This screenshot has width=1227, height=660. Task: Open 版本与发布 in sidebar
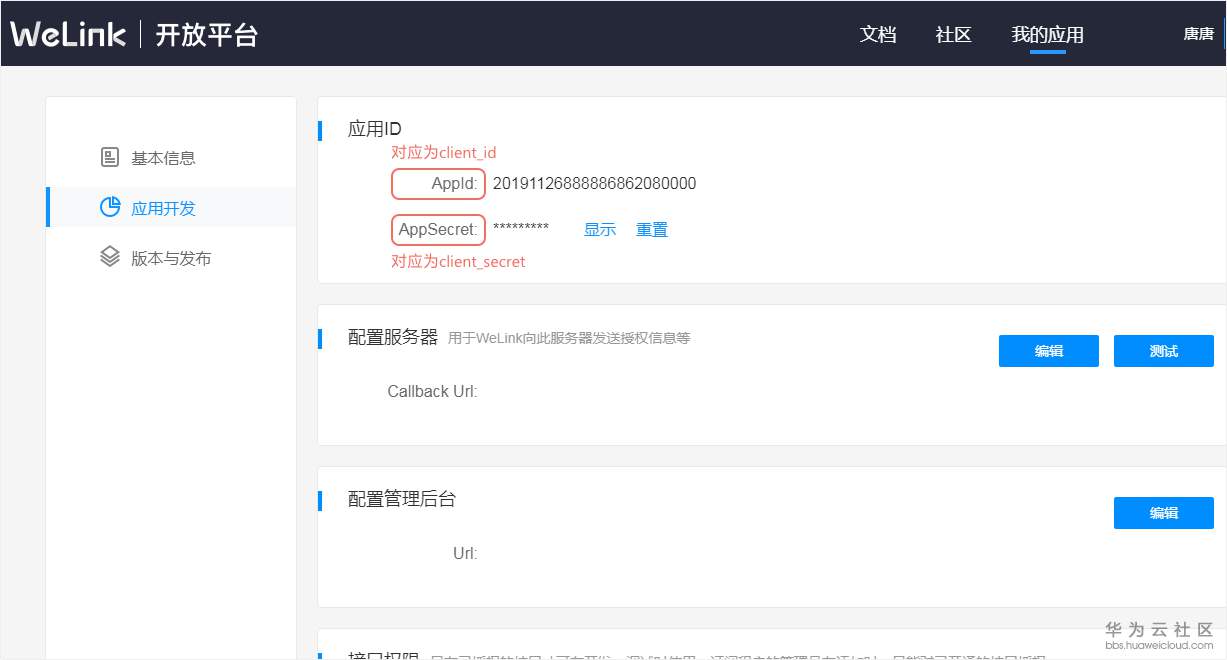(171, 258)
